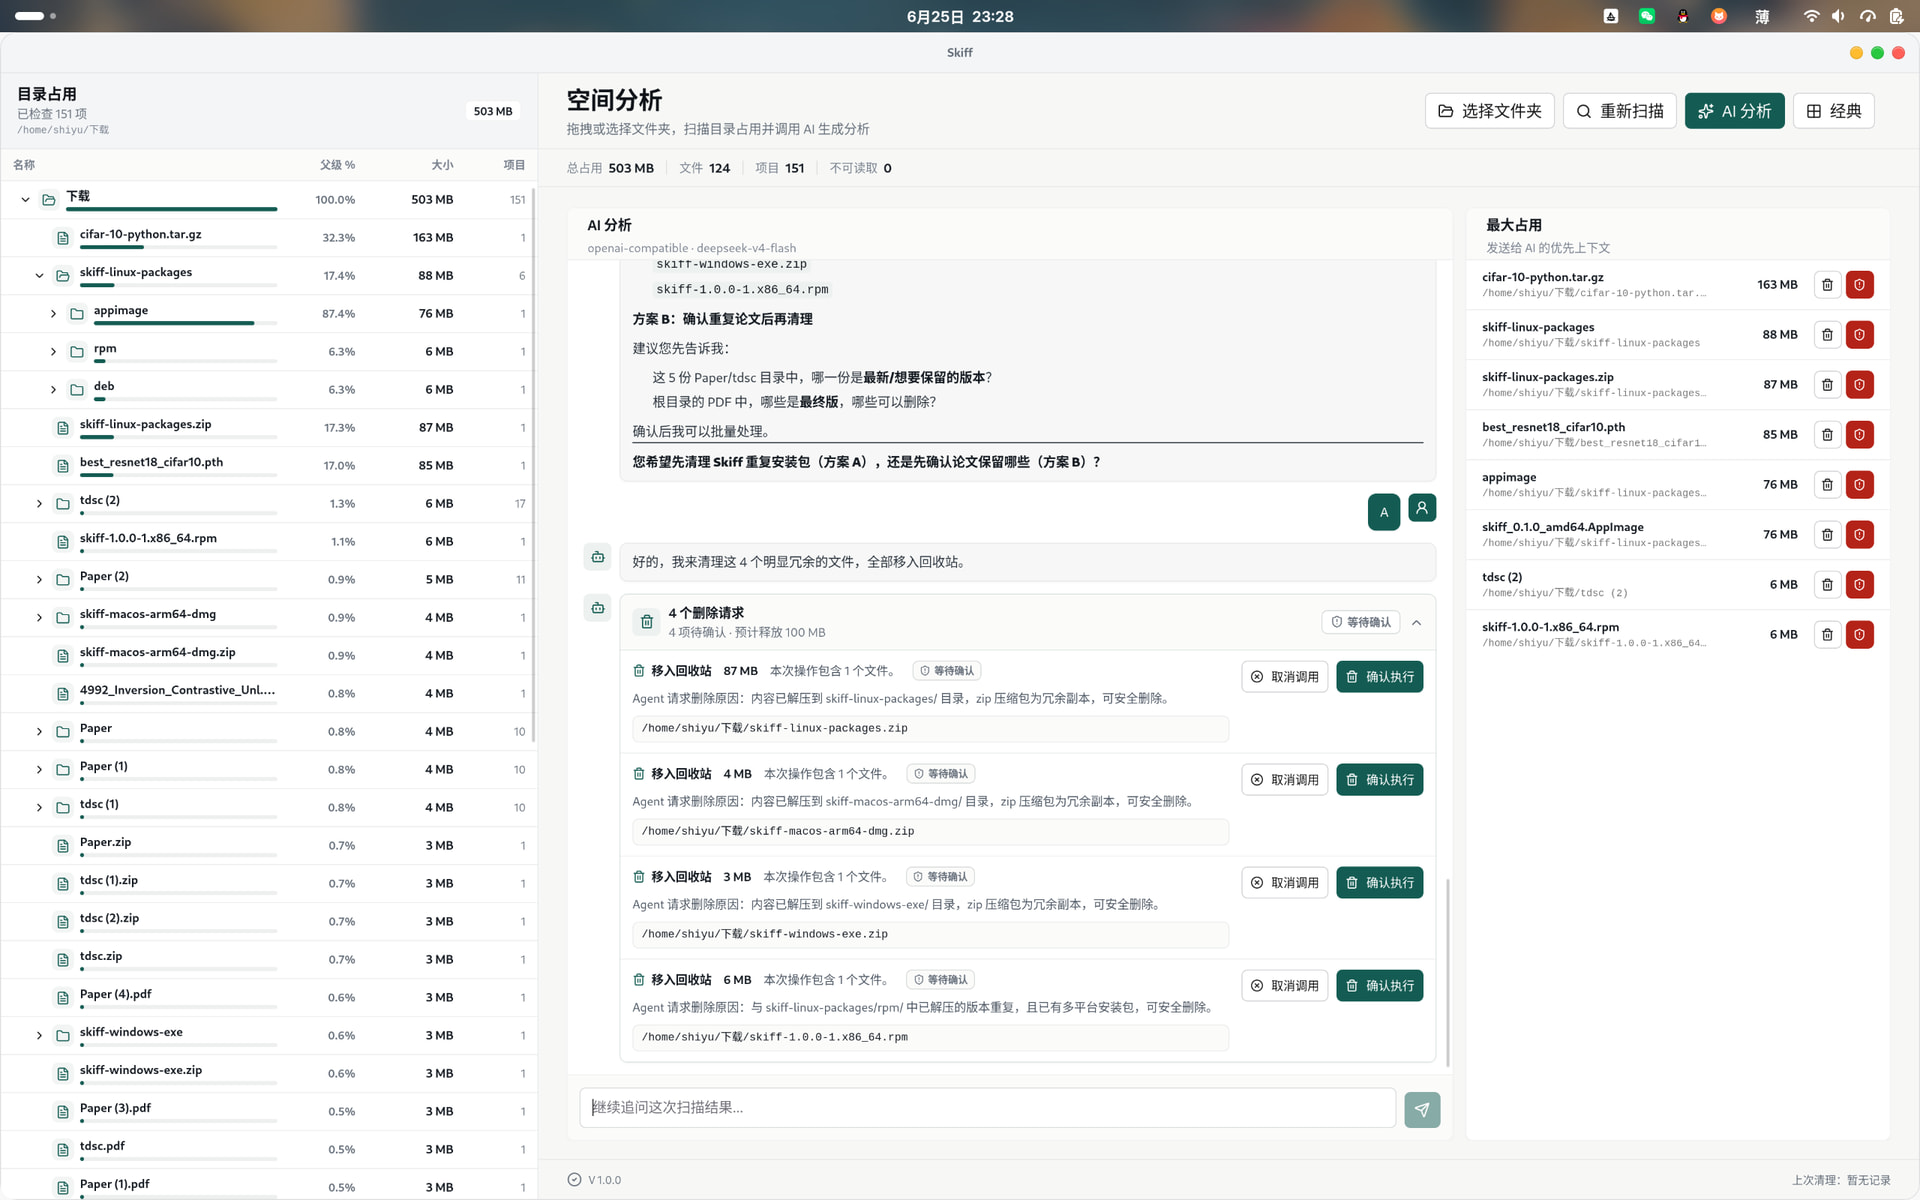Collapse the 下载 root folder in the tree
The width and height of the screenshot is (1920, 1200).
25,200
